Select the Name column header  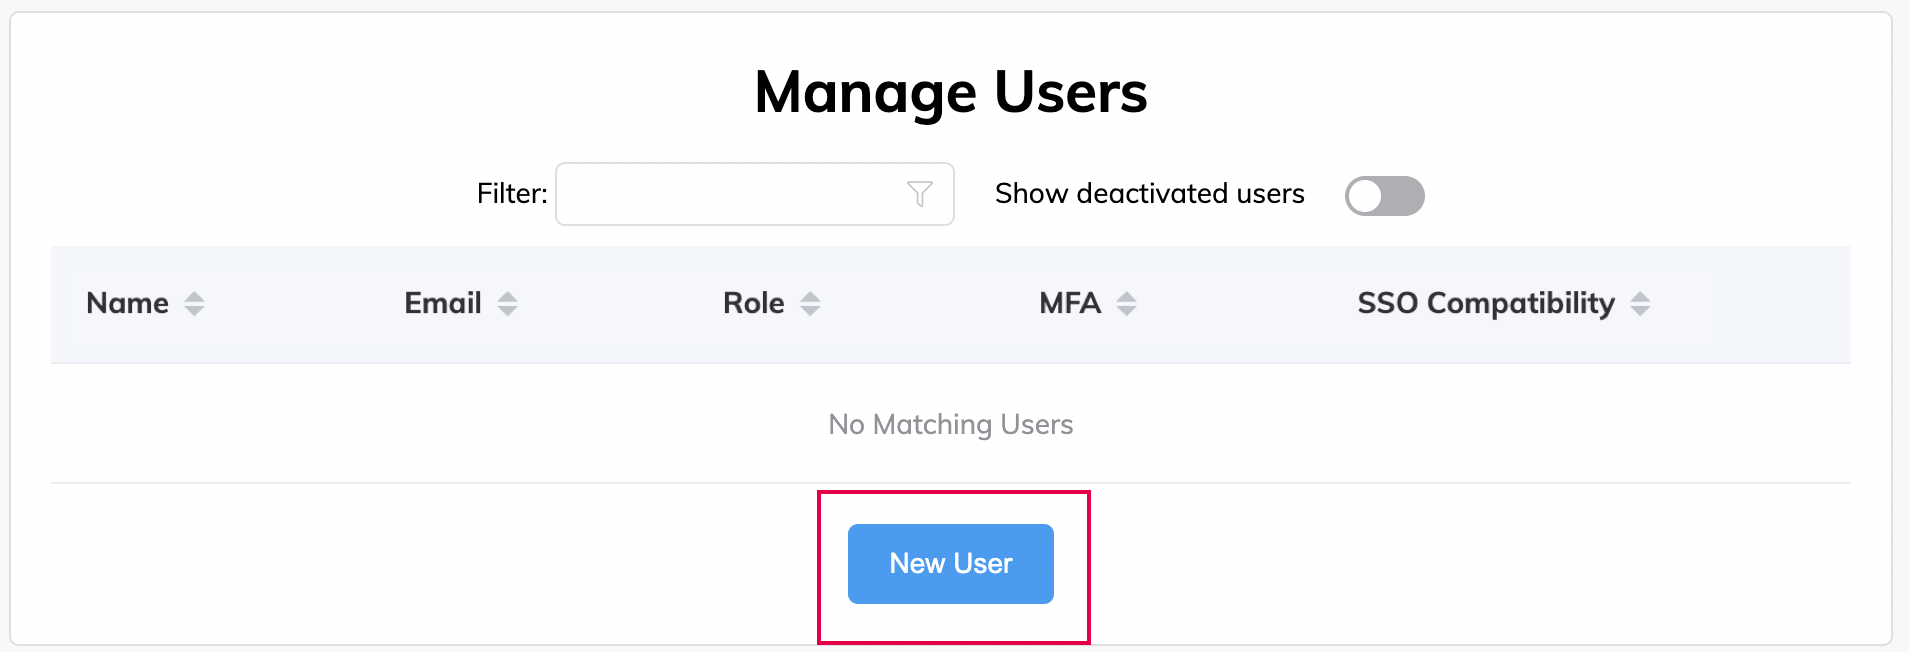coord(128,303)
